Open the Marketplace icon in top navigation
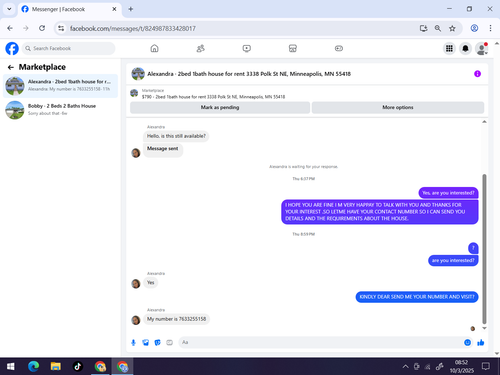 [293, 49]
